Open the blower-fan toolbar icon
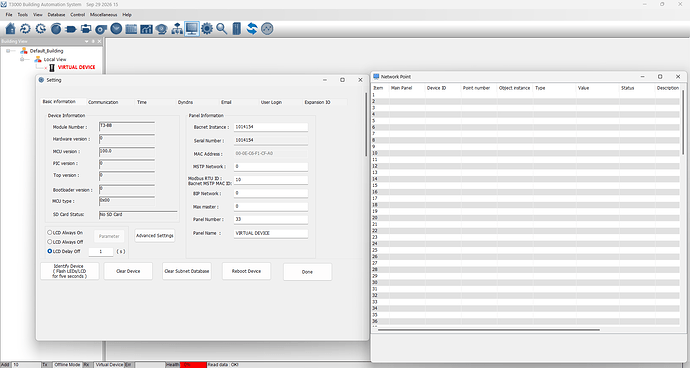Screen dimensions: 690x368 tap(101, 29)
